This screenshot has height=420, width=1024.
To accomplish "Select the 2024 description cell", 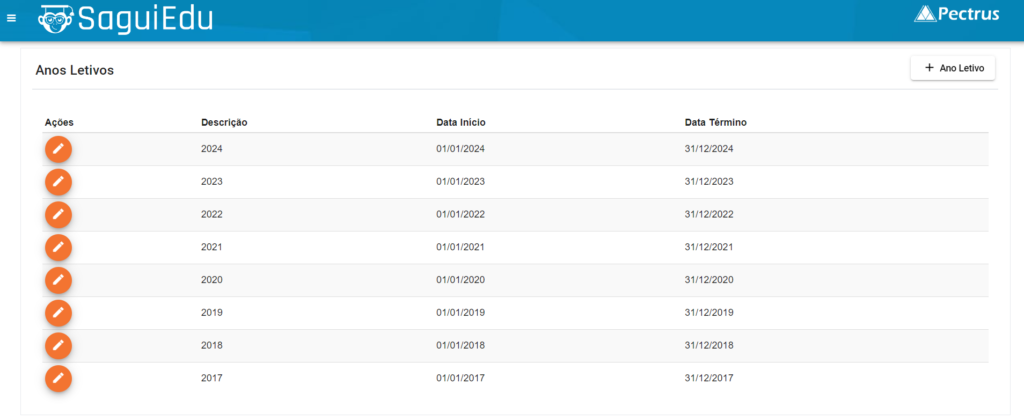I will point(212,149).
